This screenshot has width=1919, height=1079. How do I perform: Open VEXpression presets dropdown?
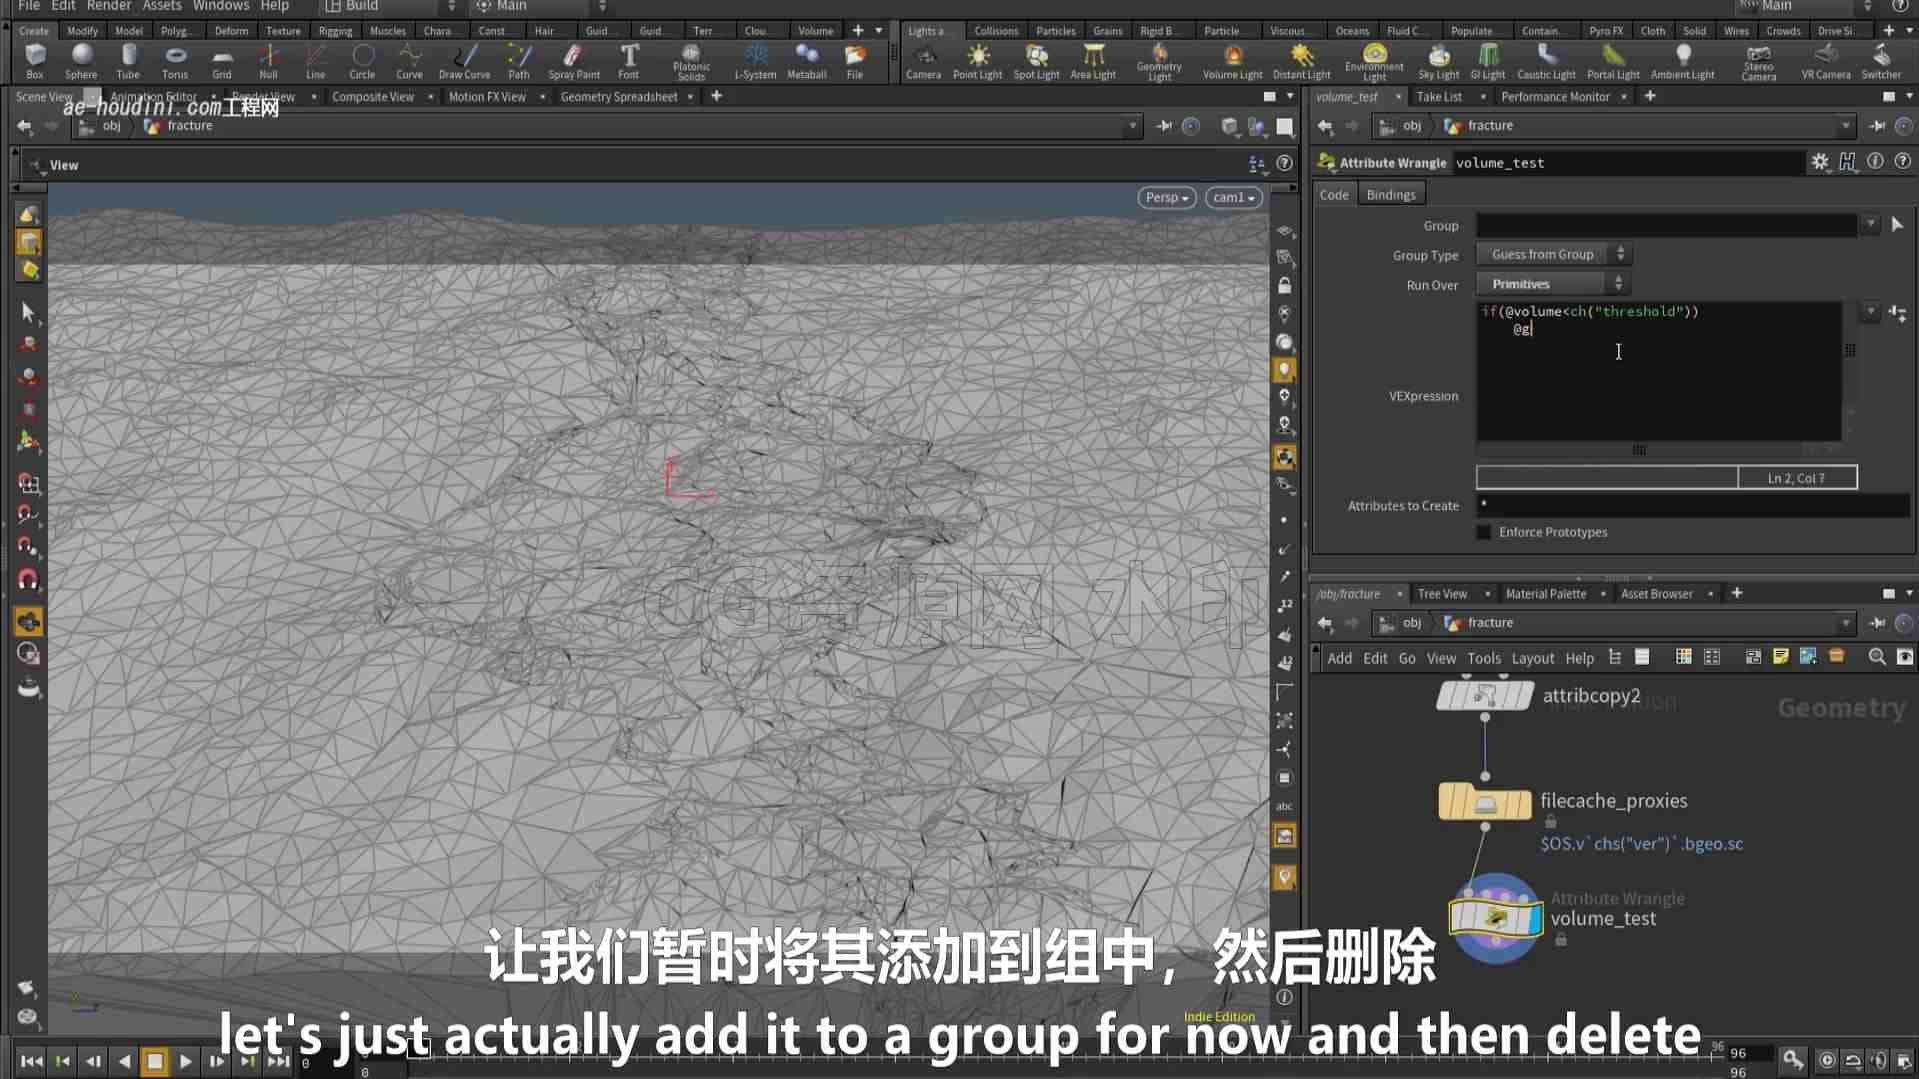pos(1870,312)
